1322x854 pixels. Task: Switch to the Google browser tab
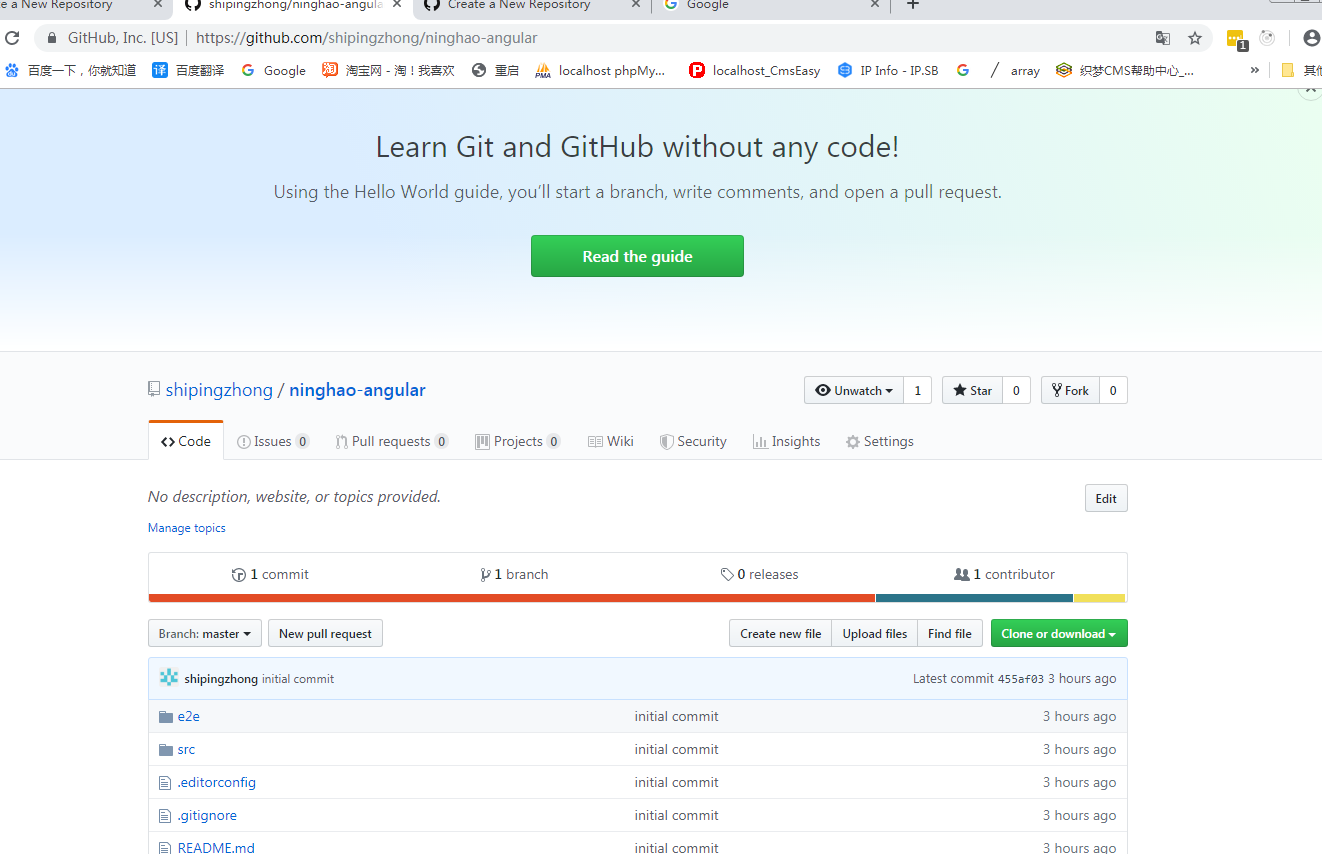click(768, 5)
